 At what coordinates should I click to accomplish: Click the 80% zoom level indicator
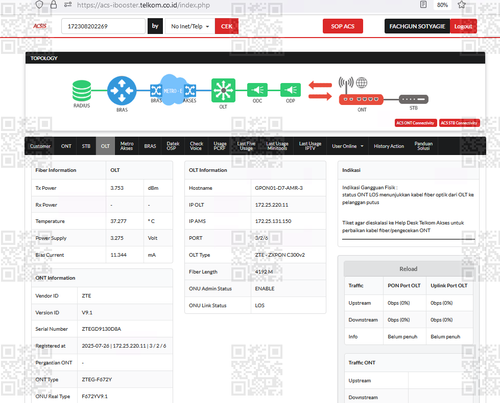[x=442, y=5]
